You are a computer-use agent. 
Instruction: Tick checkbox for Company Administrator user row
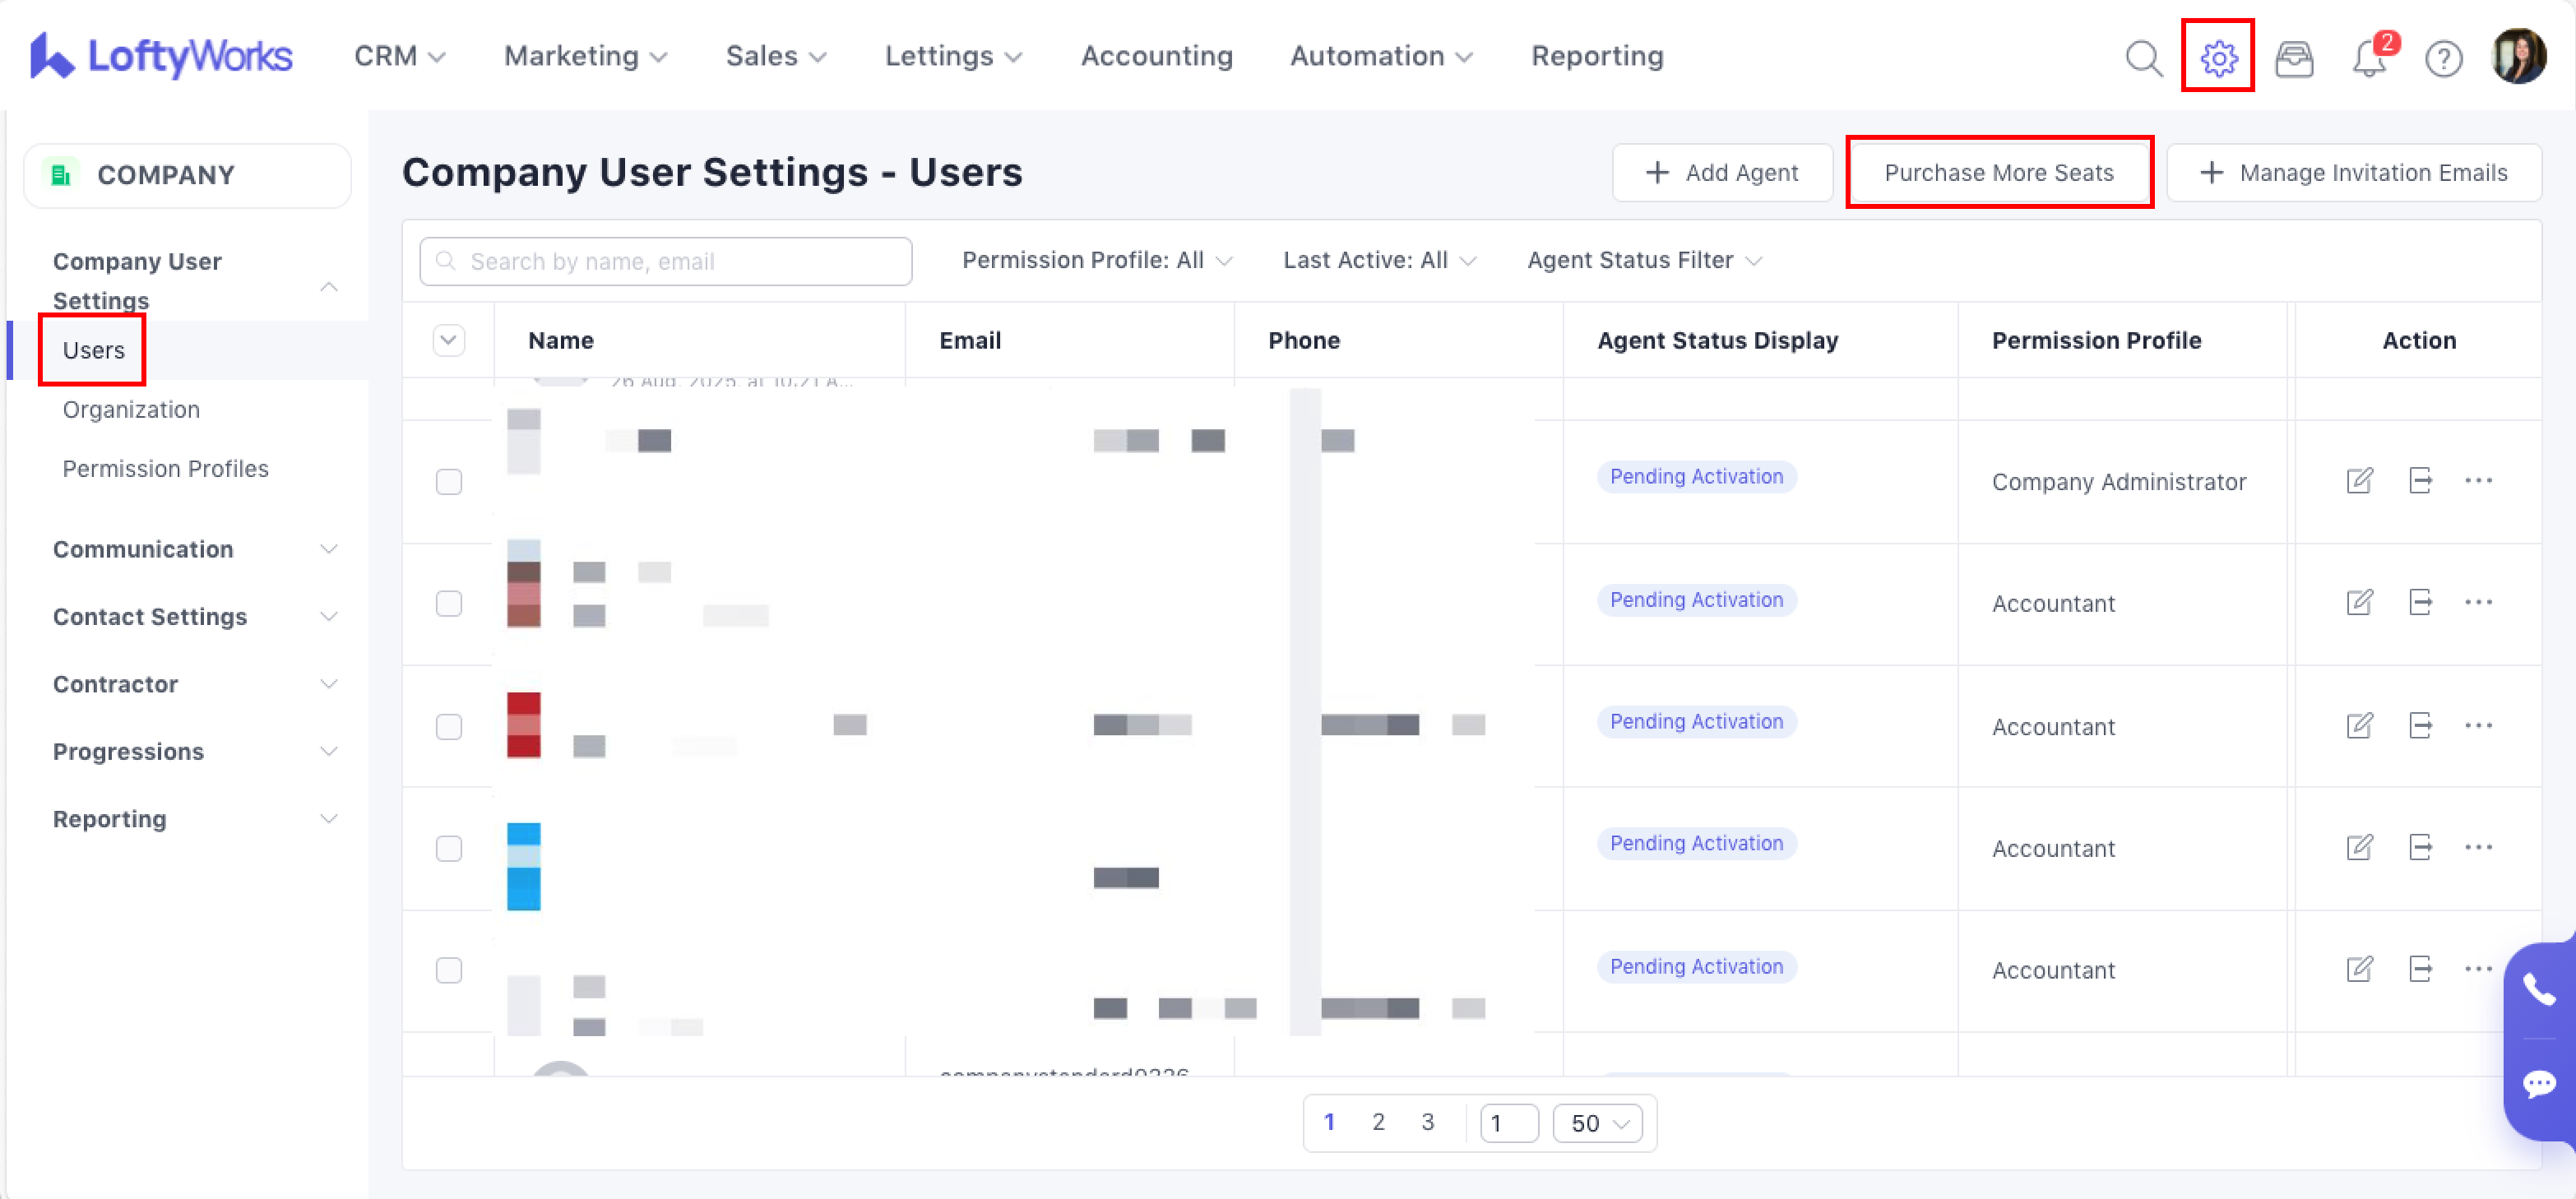coord(449,482)
